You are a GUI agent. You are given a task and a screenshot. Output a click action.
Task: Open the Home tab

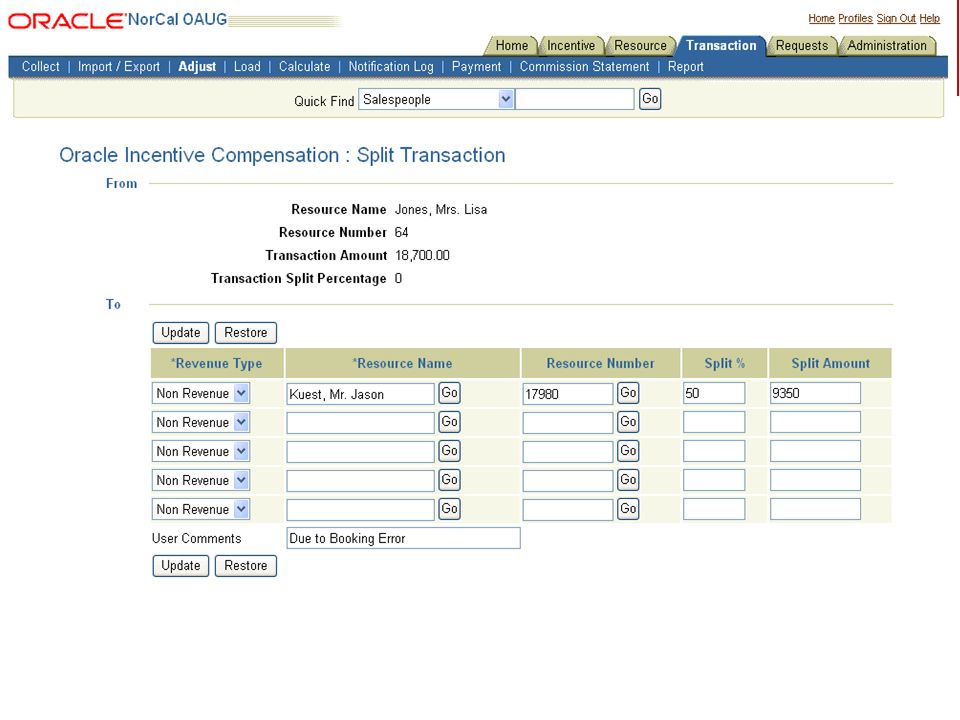click(x=511, y=45)
